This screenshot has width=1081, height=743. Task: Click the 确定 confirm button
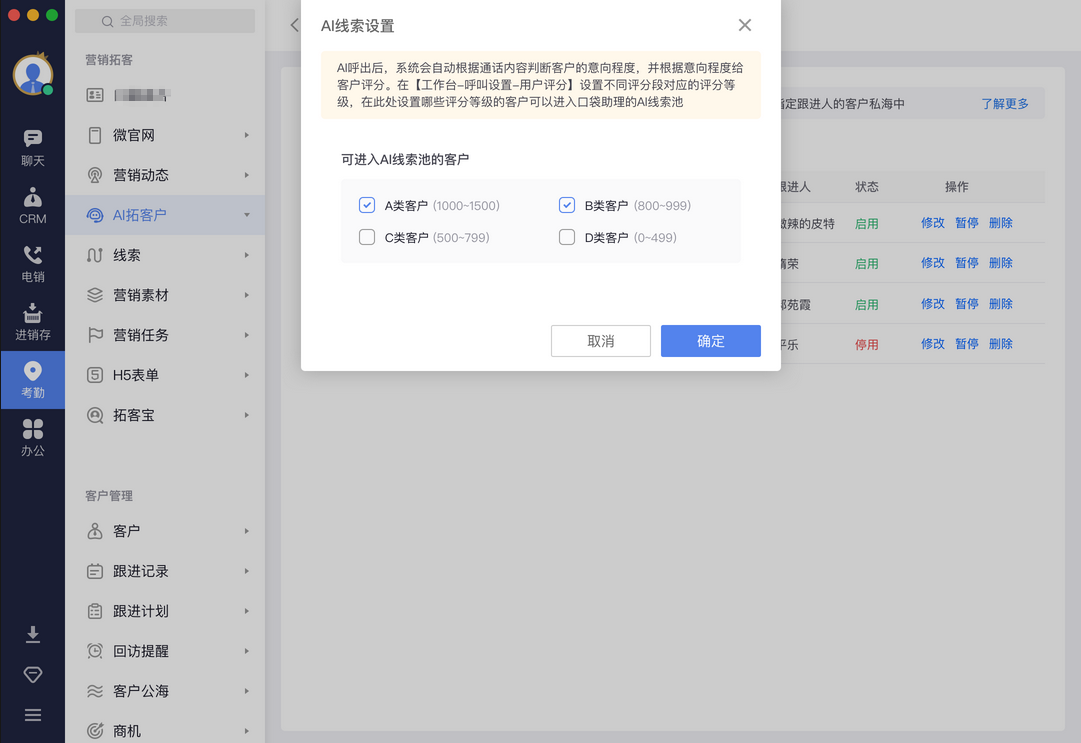(711, 341)
